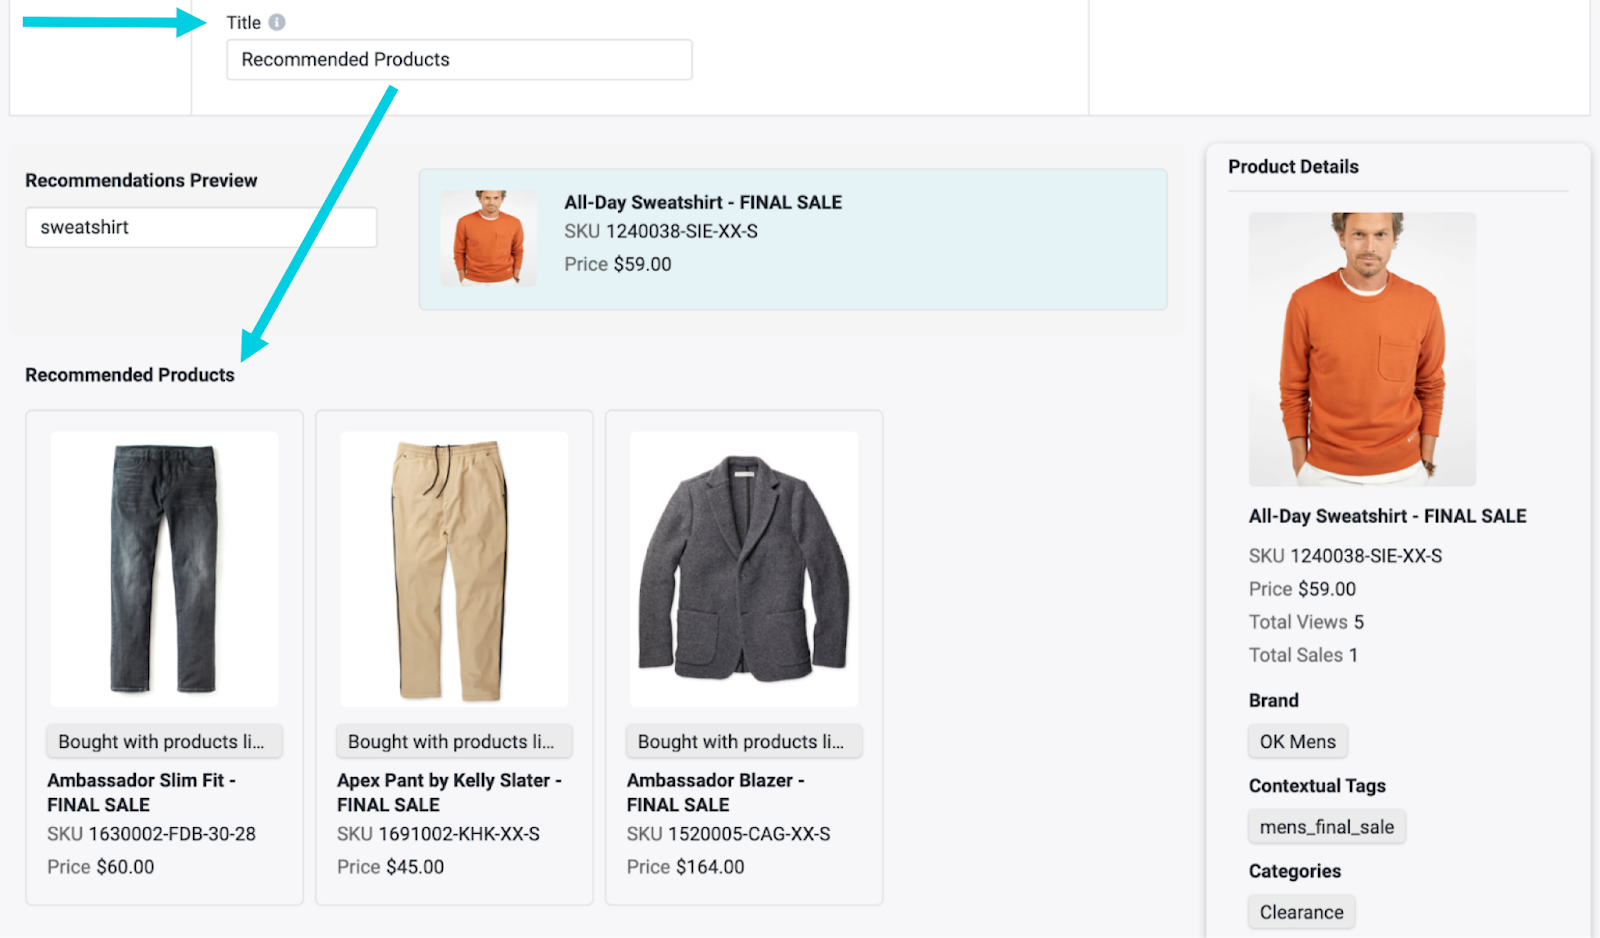This screenshot has height=938, width=1600.
Task: Focus the Title field containing Recommended Products
Action: tap(459, 59)
